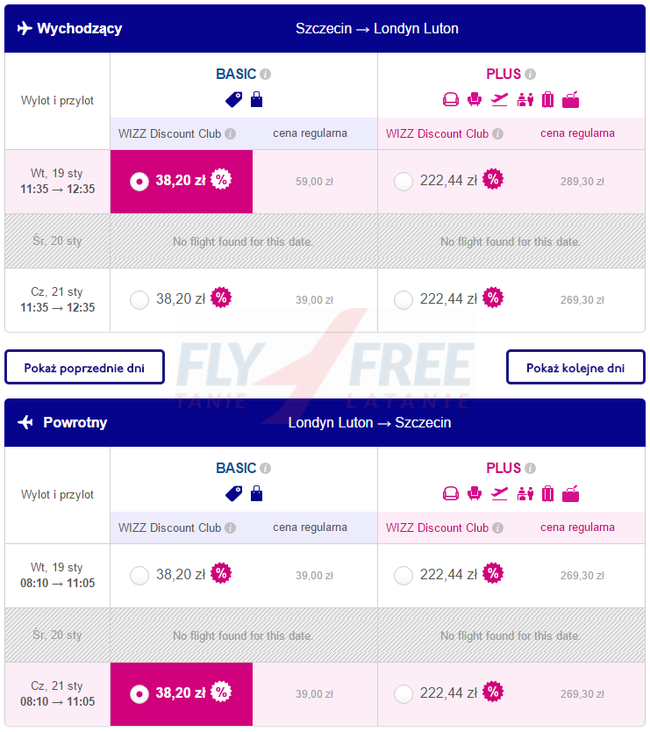Click the Wt, 19 sty date in the return section
Image resolution: width=650 pixels, height=732 pixels.
point(58,567)
